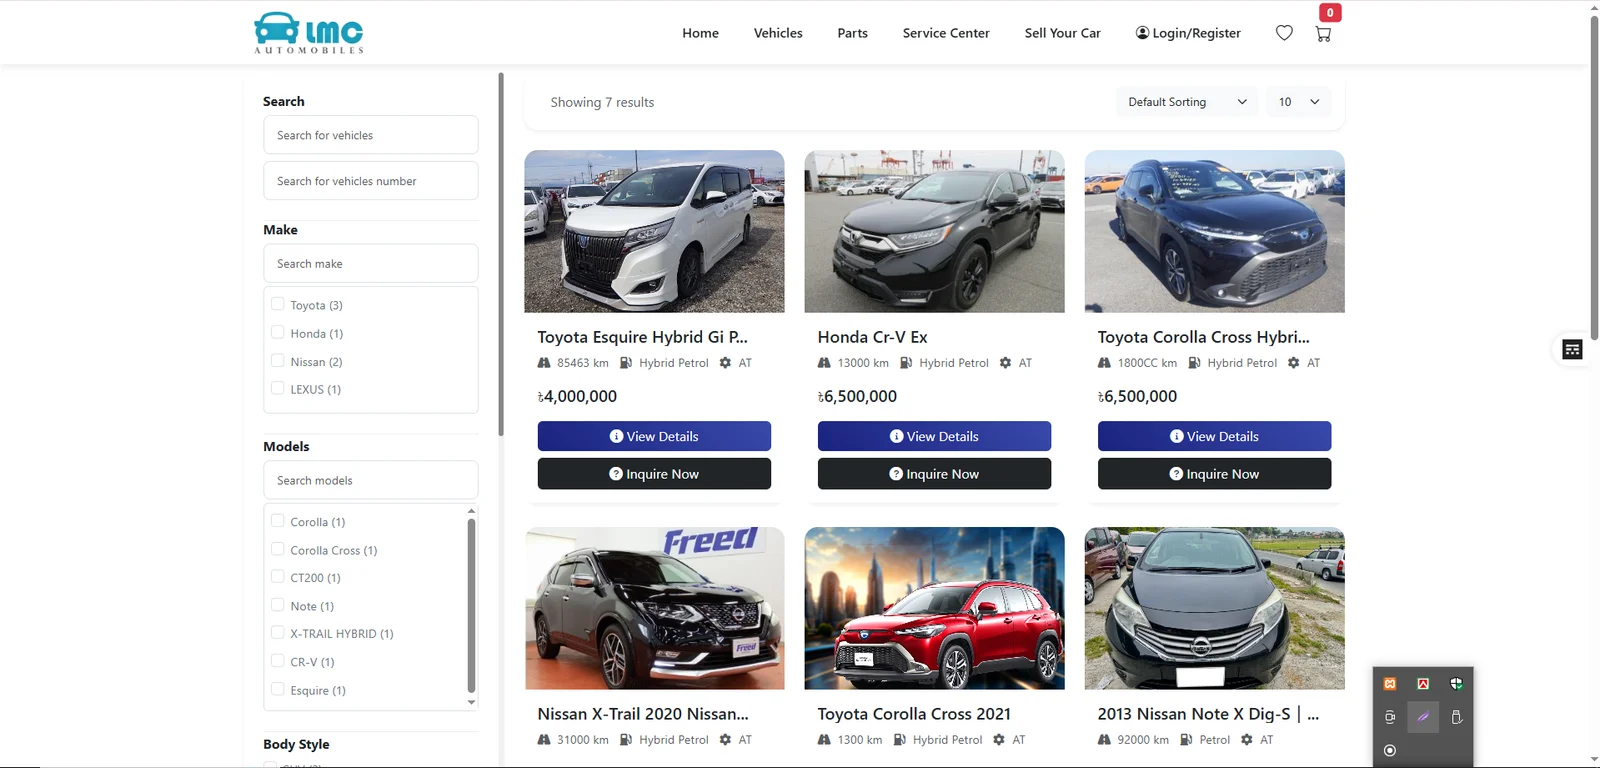1600x768 pixels.
Task: Click the road icon beside 85463 km
Action: point(544,363)
